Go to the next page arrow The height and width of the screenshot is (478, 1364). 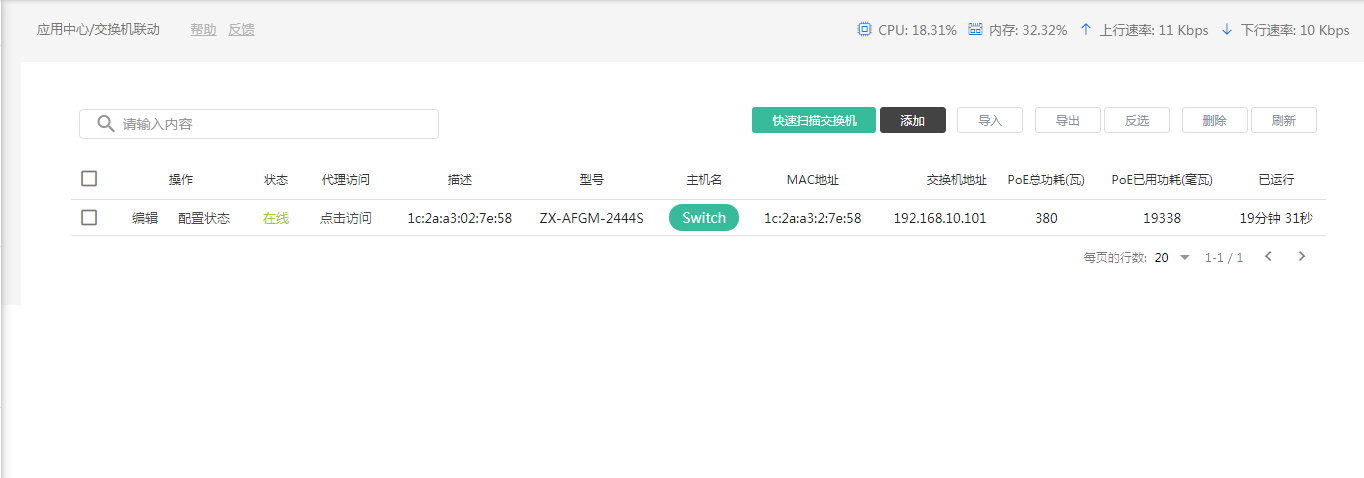tap(1301, 257)
